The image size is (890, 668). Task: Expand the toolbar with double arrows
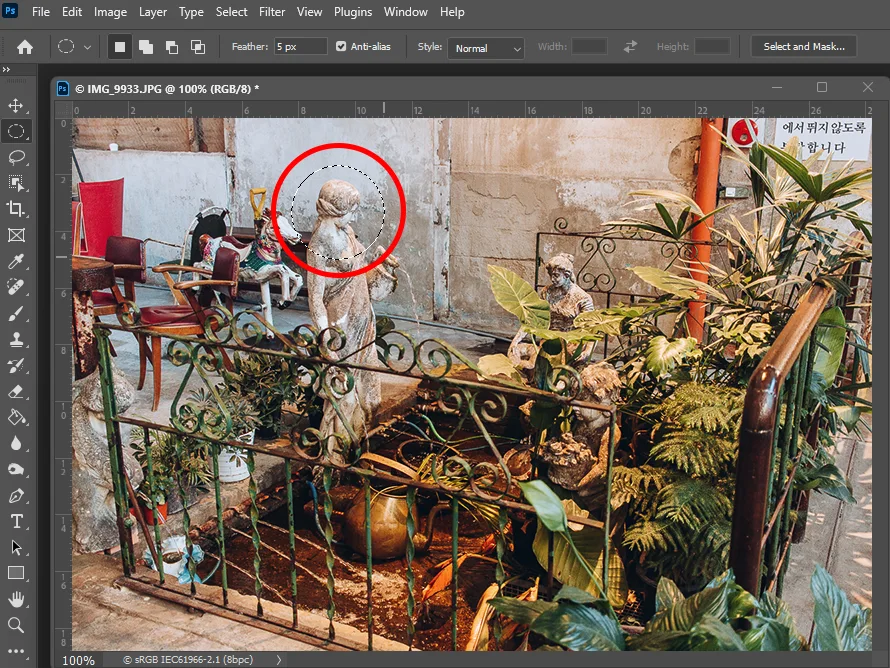click(6, 69)
